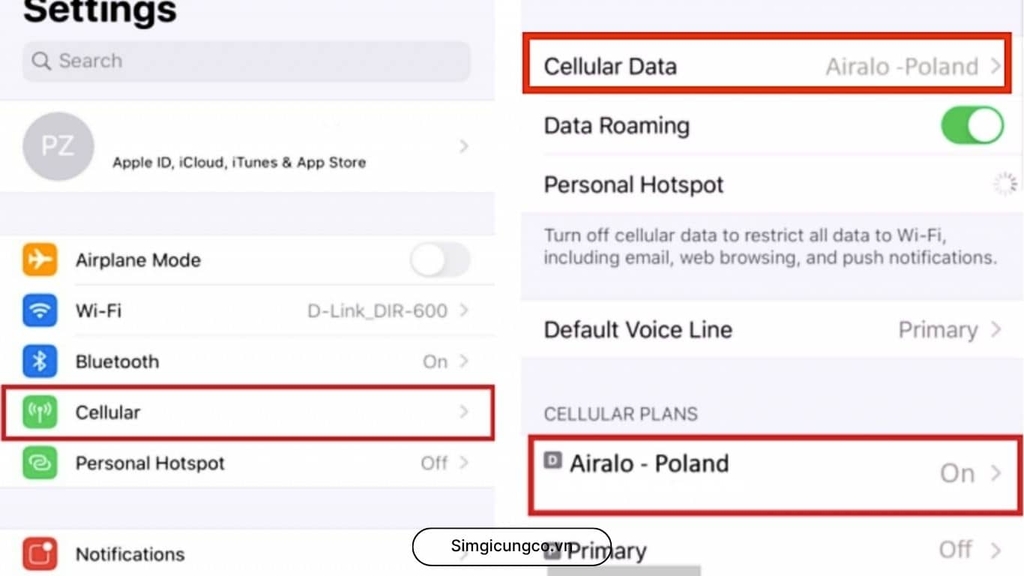The width and height of the screenshot is (1024, 576).
Task: Click the Airplane Mode orange icon
Action: pyautogui.click(x=40, y=260)
